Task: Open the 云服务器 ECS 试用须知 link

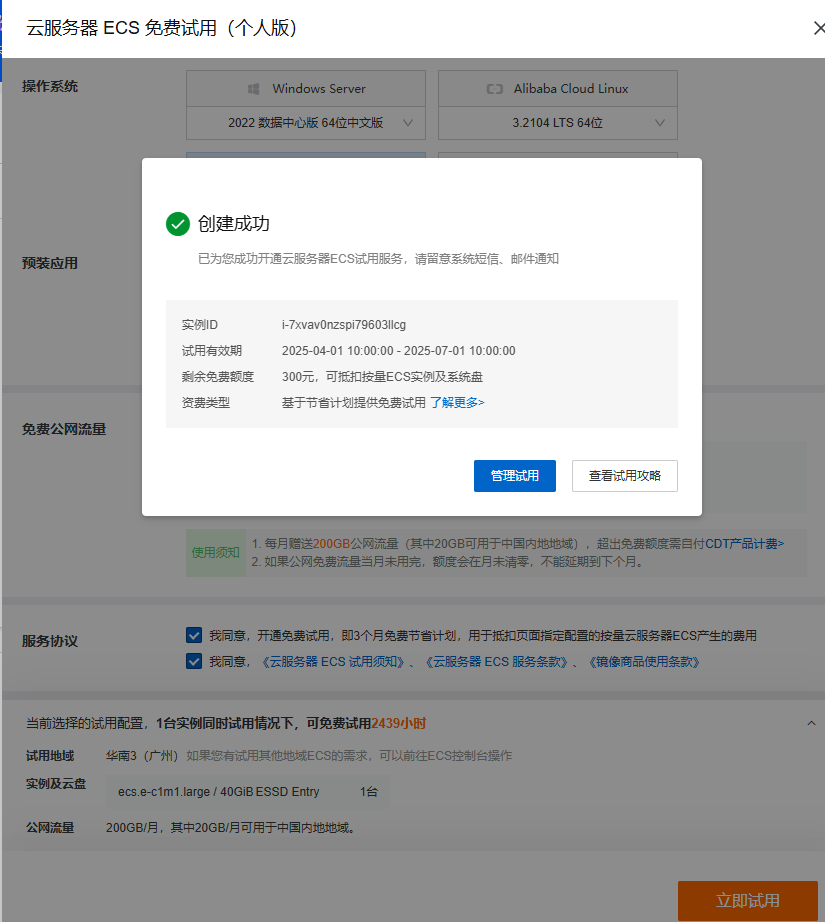Action: coord(337,662)
